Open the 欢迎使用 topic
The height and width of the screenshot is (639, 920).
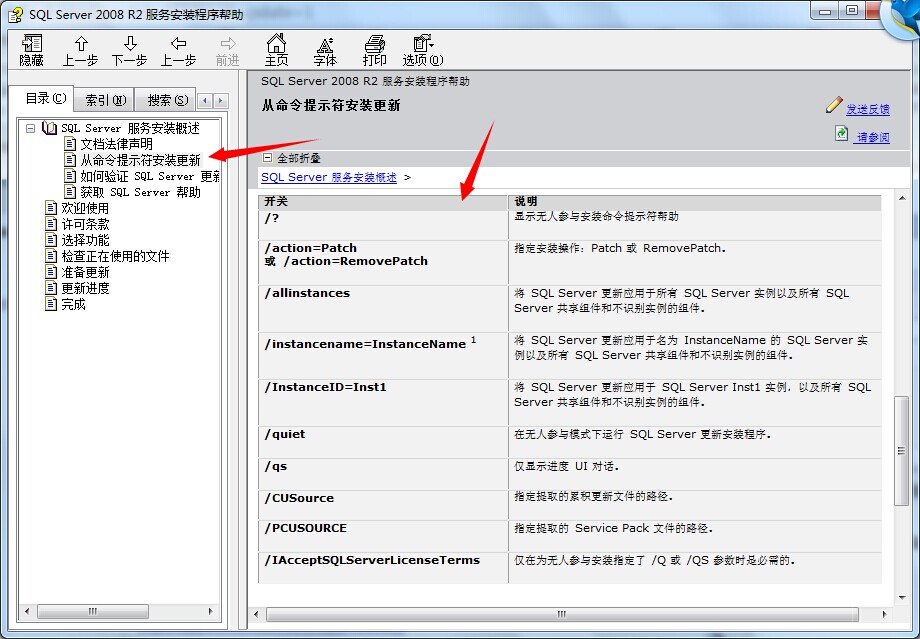pyautogui.click(x=85, y=208)
